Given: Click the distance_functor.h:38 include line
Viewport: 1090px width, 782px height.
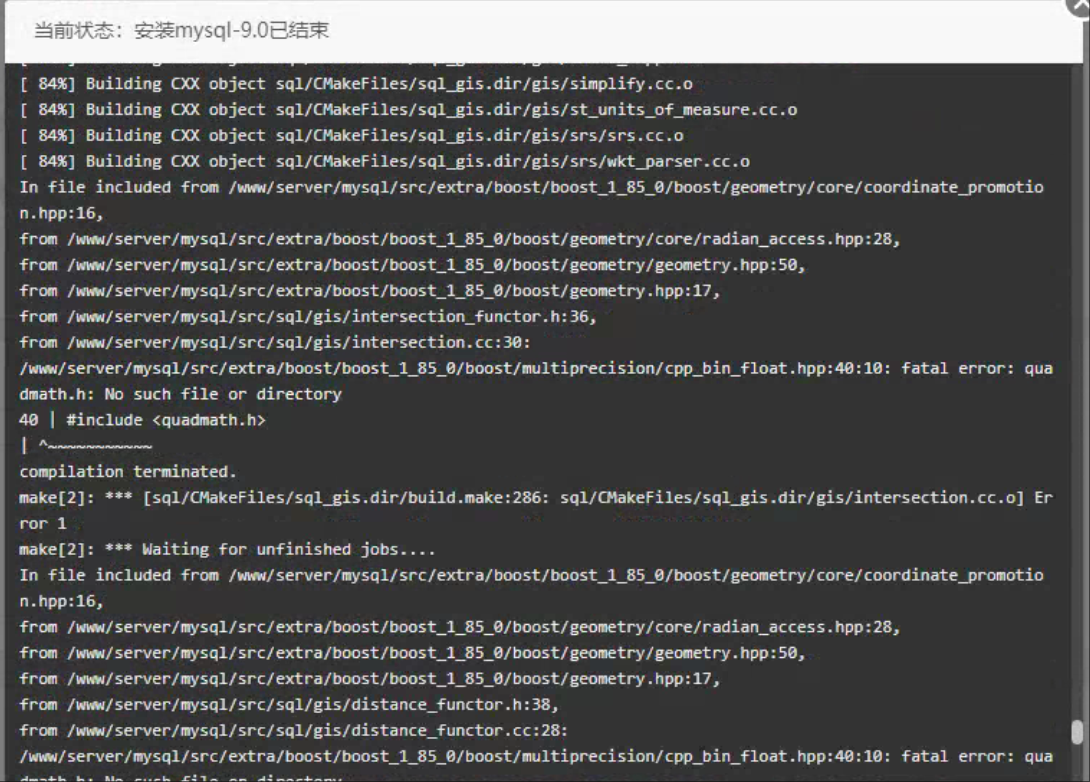Looking at the screenshot, I should [x=289, y=705].
